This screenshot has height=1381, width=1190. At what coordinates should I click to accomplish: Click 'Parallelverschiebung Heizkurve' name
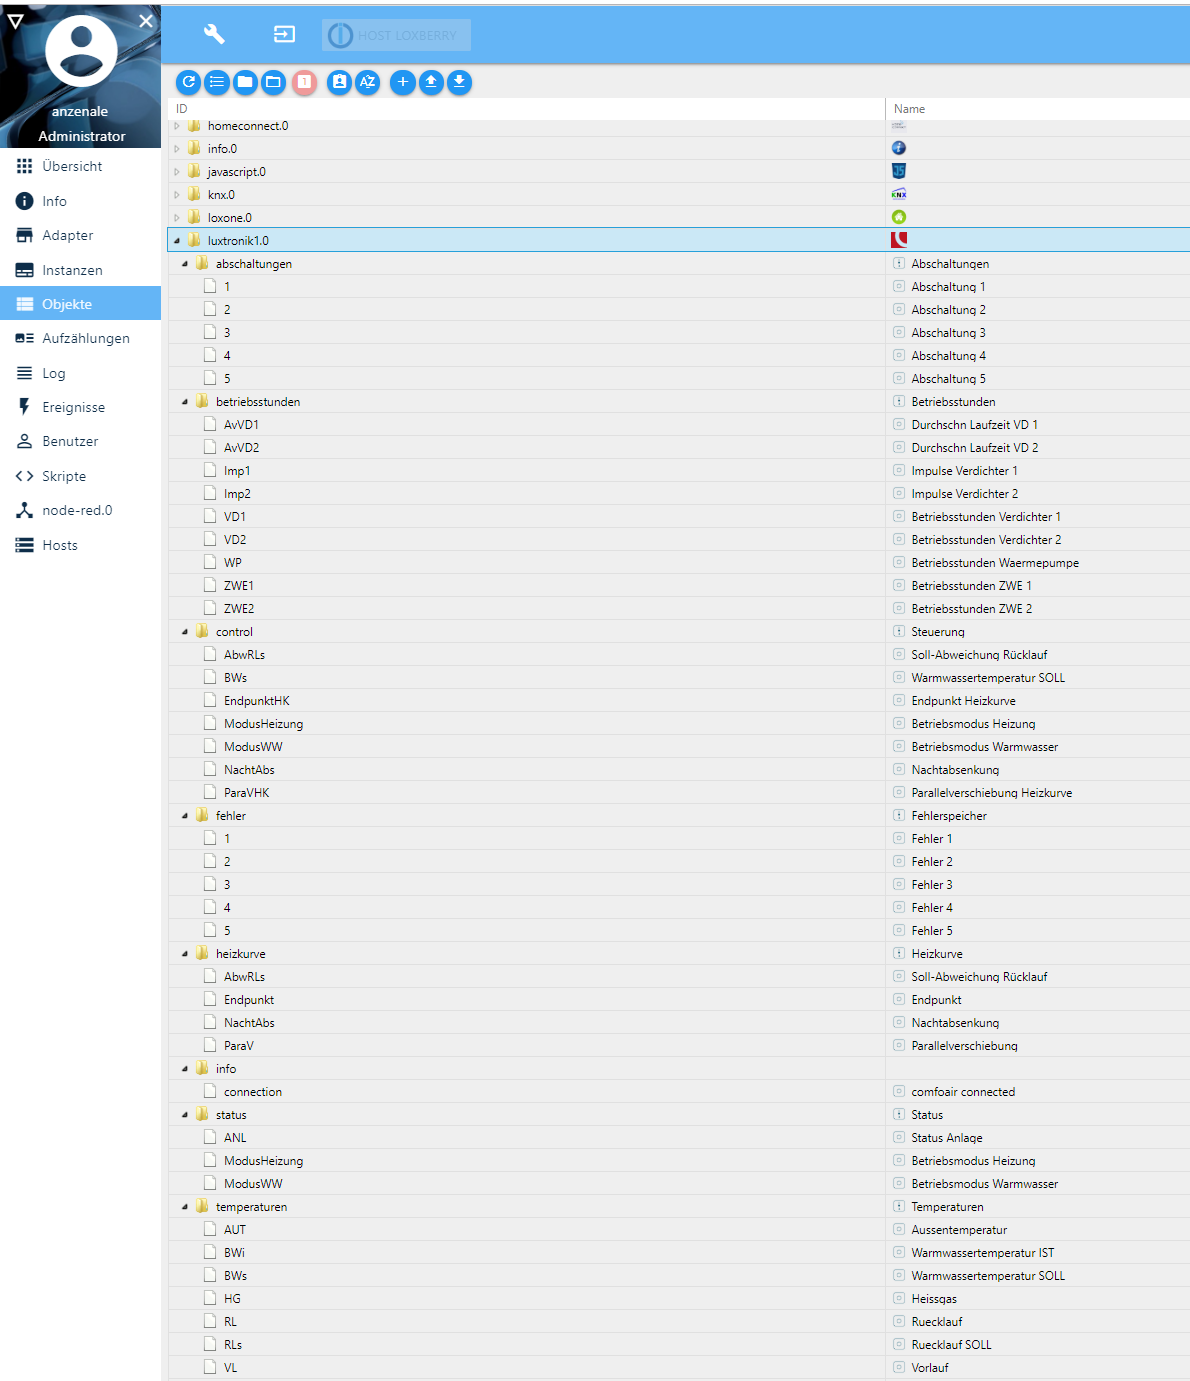[x=992, y=793]
